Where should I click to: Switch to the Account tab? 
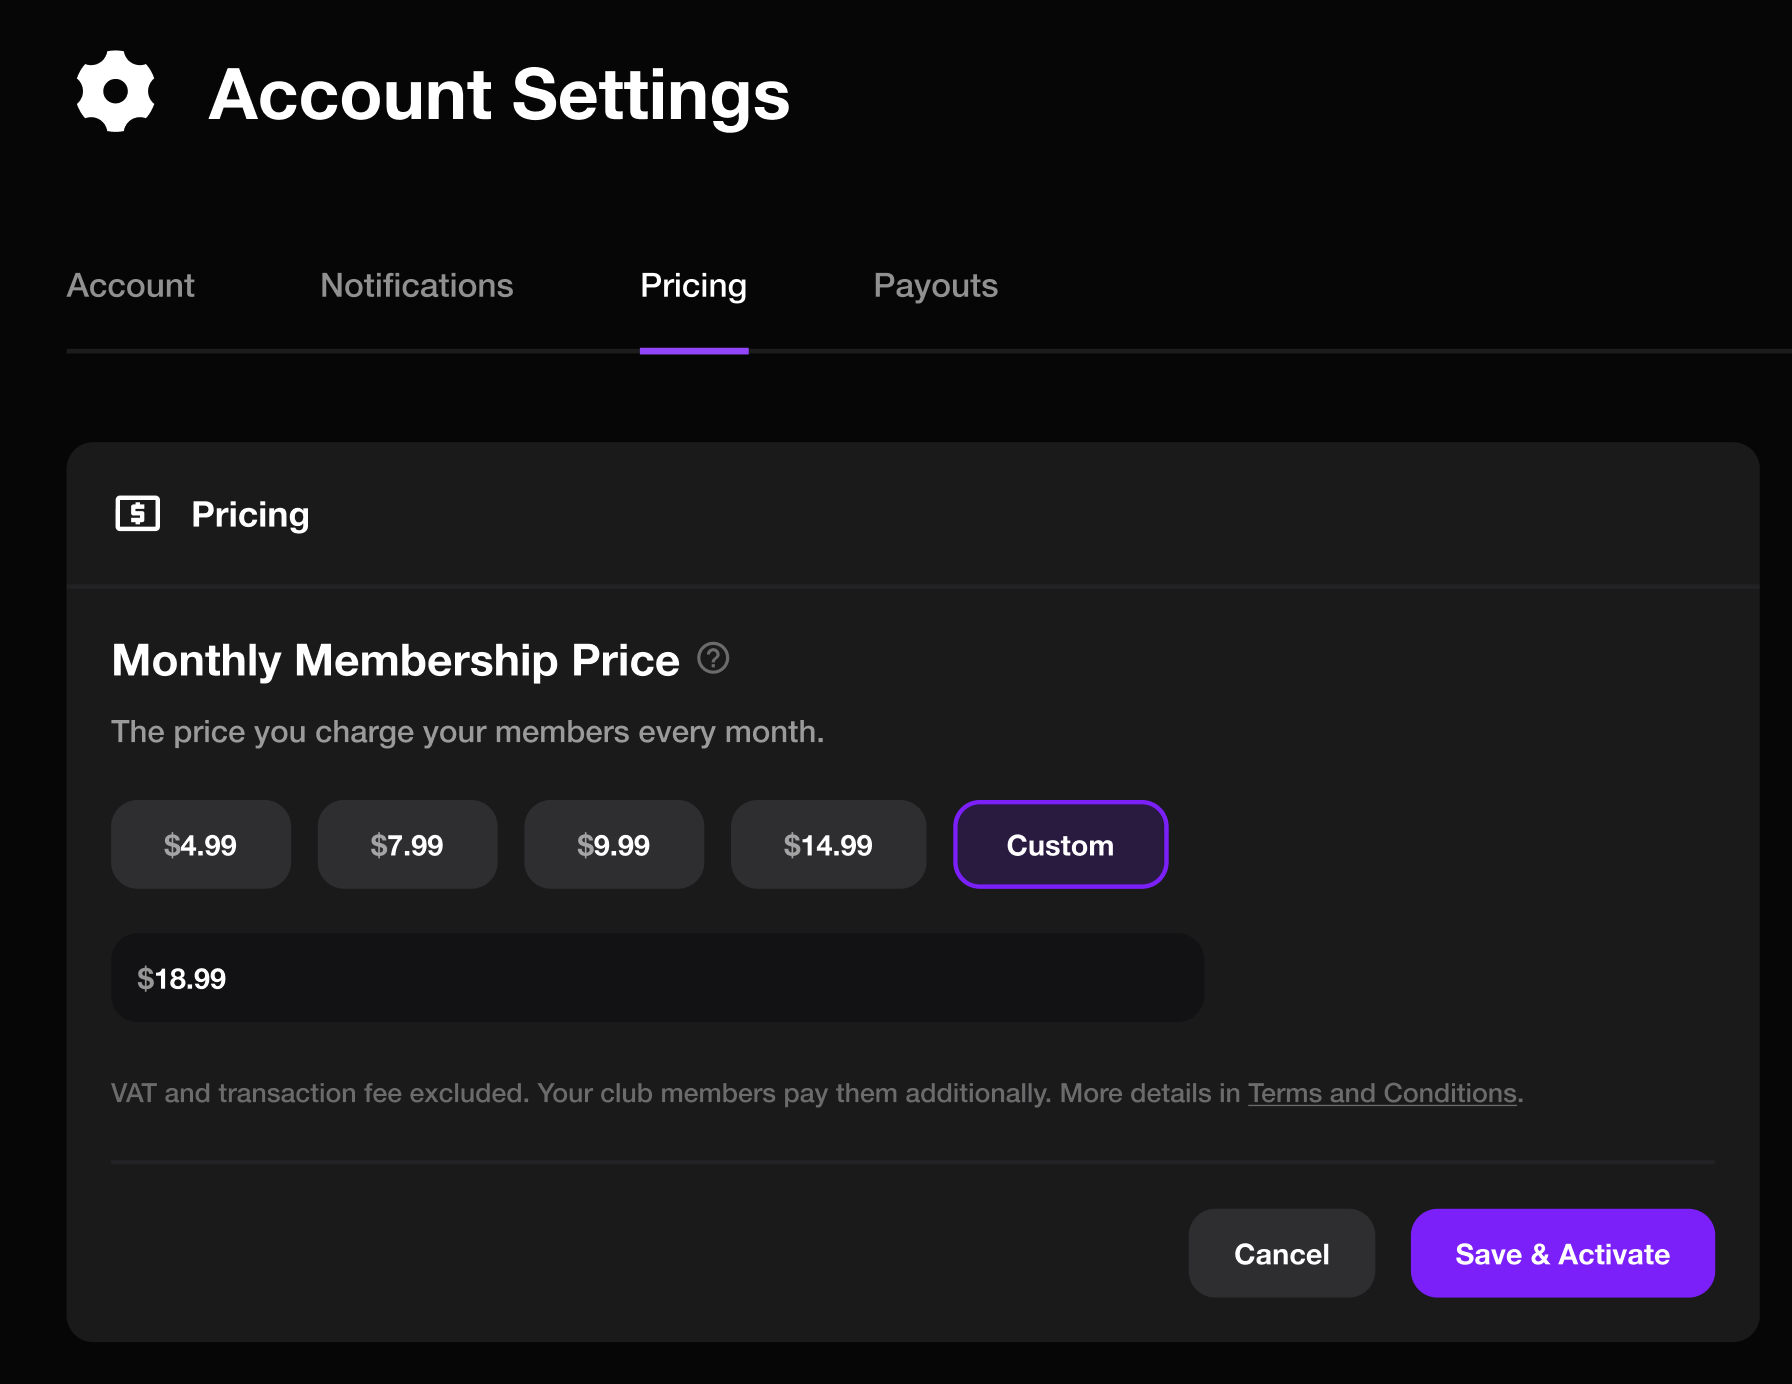click(x=131, y=286)
